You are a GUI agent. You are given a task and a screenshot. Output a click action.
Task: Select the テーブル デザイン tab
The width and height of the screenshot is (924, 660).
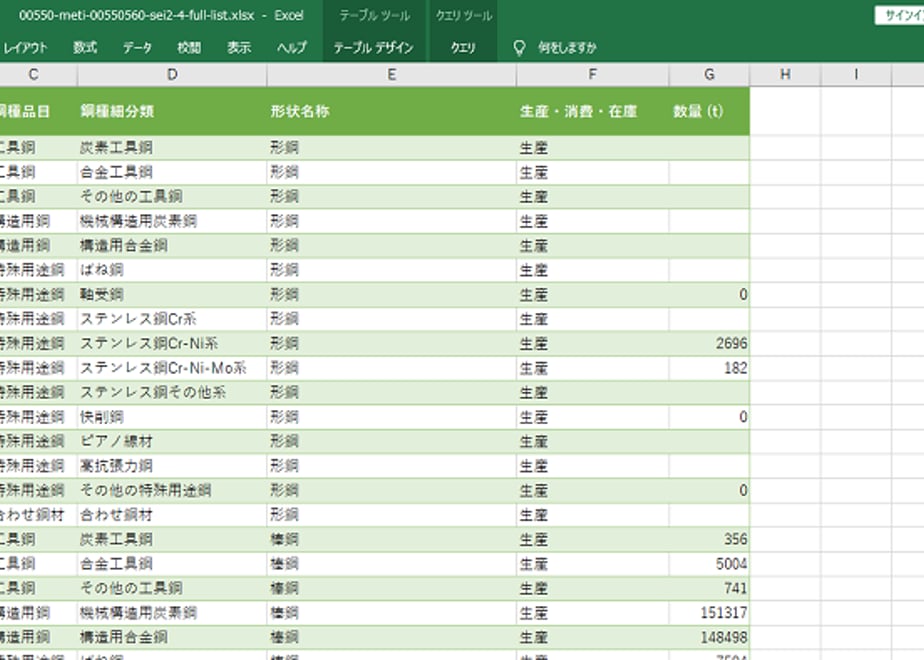point(374,48)
